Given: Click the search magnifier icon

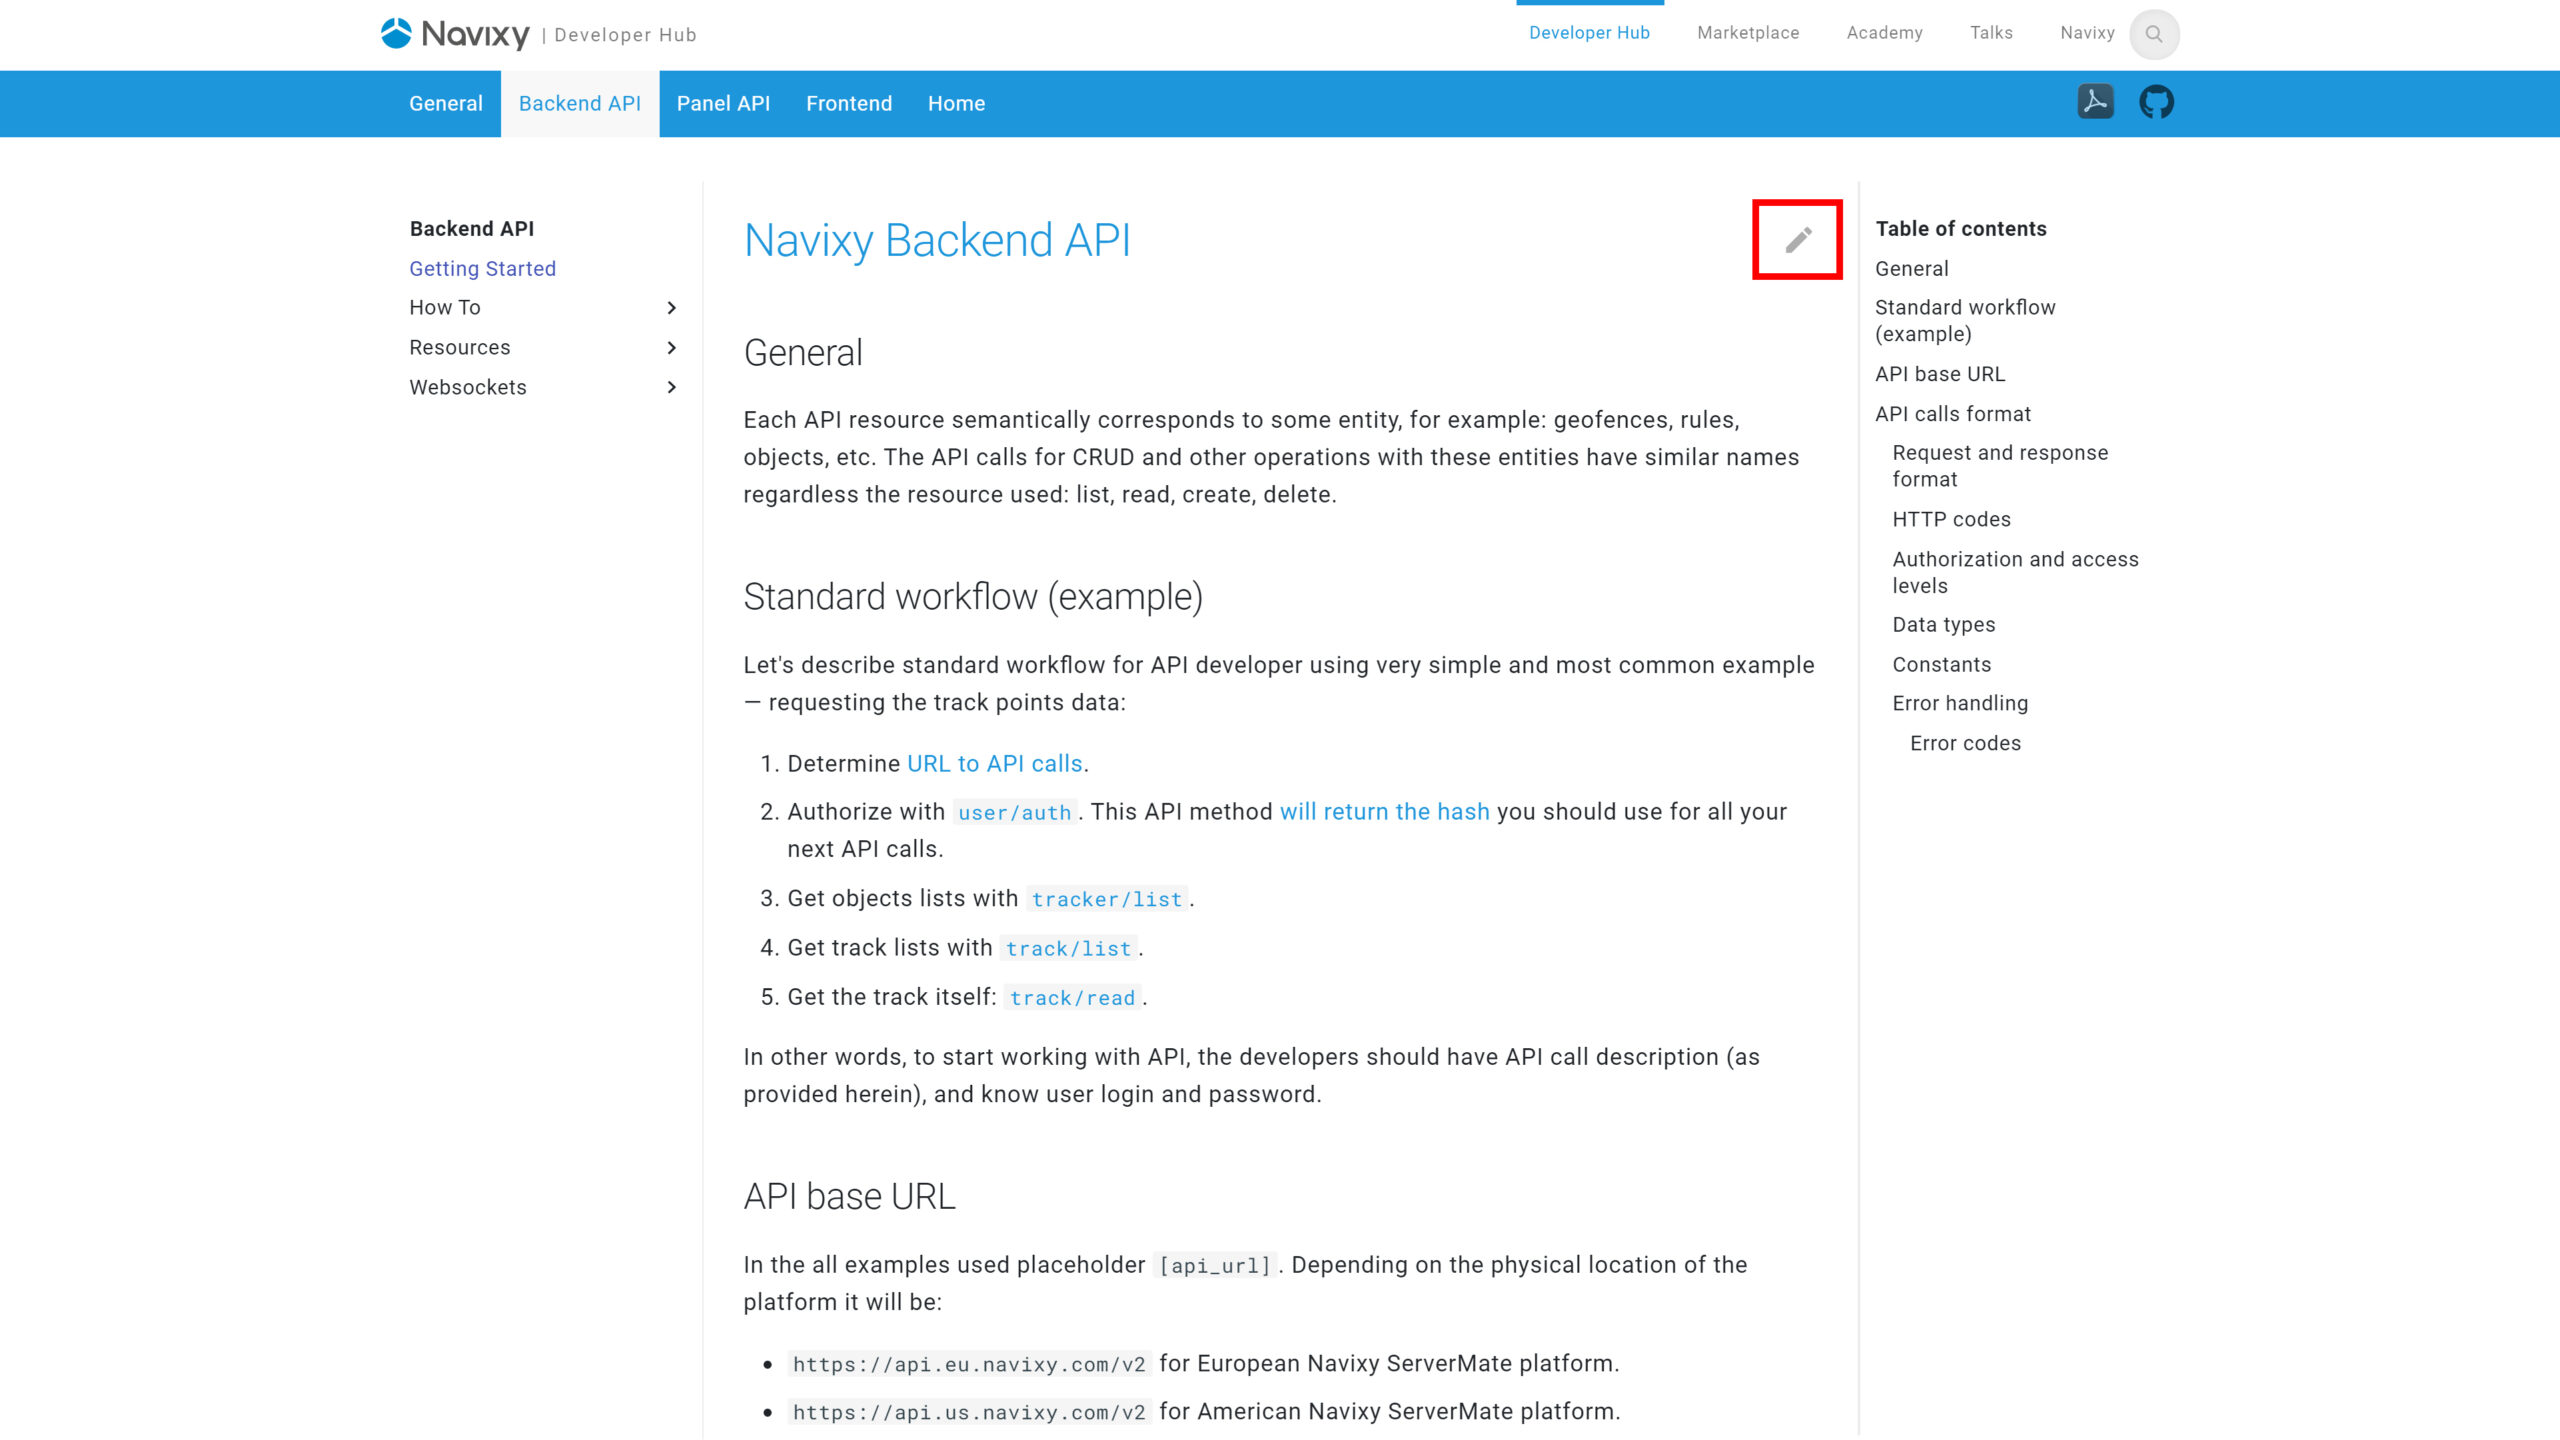Looking at the screenshot, I should (x=2154, y=33).
